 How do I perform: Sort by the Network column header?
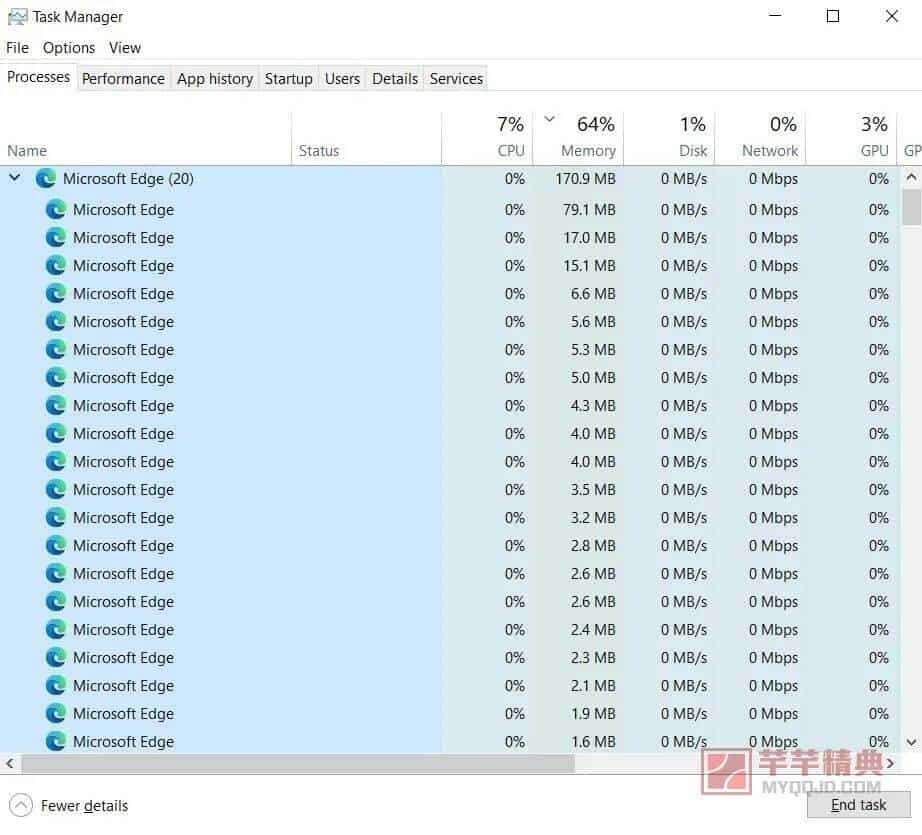[760, 138]
